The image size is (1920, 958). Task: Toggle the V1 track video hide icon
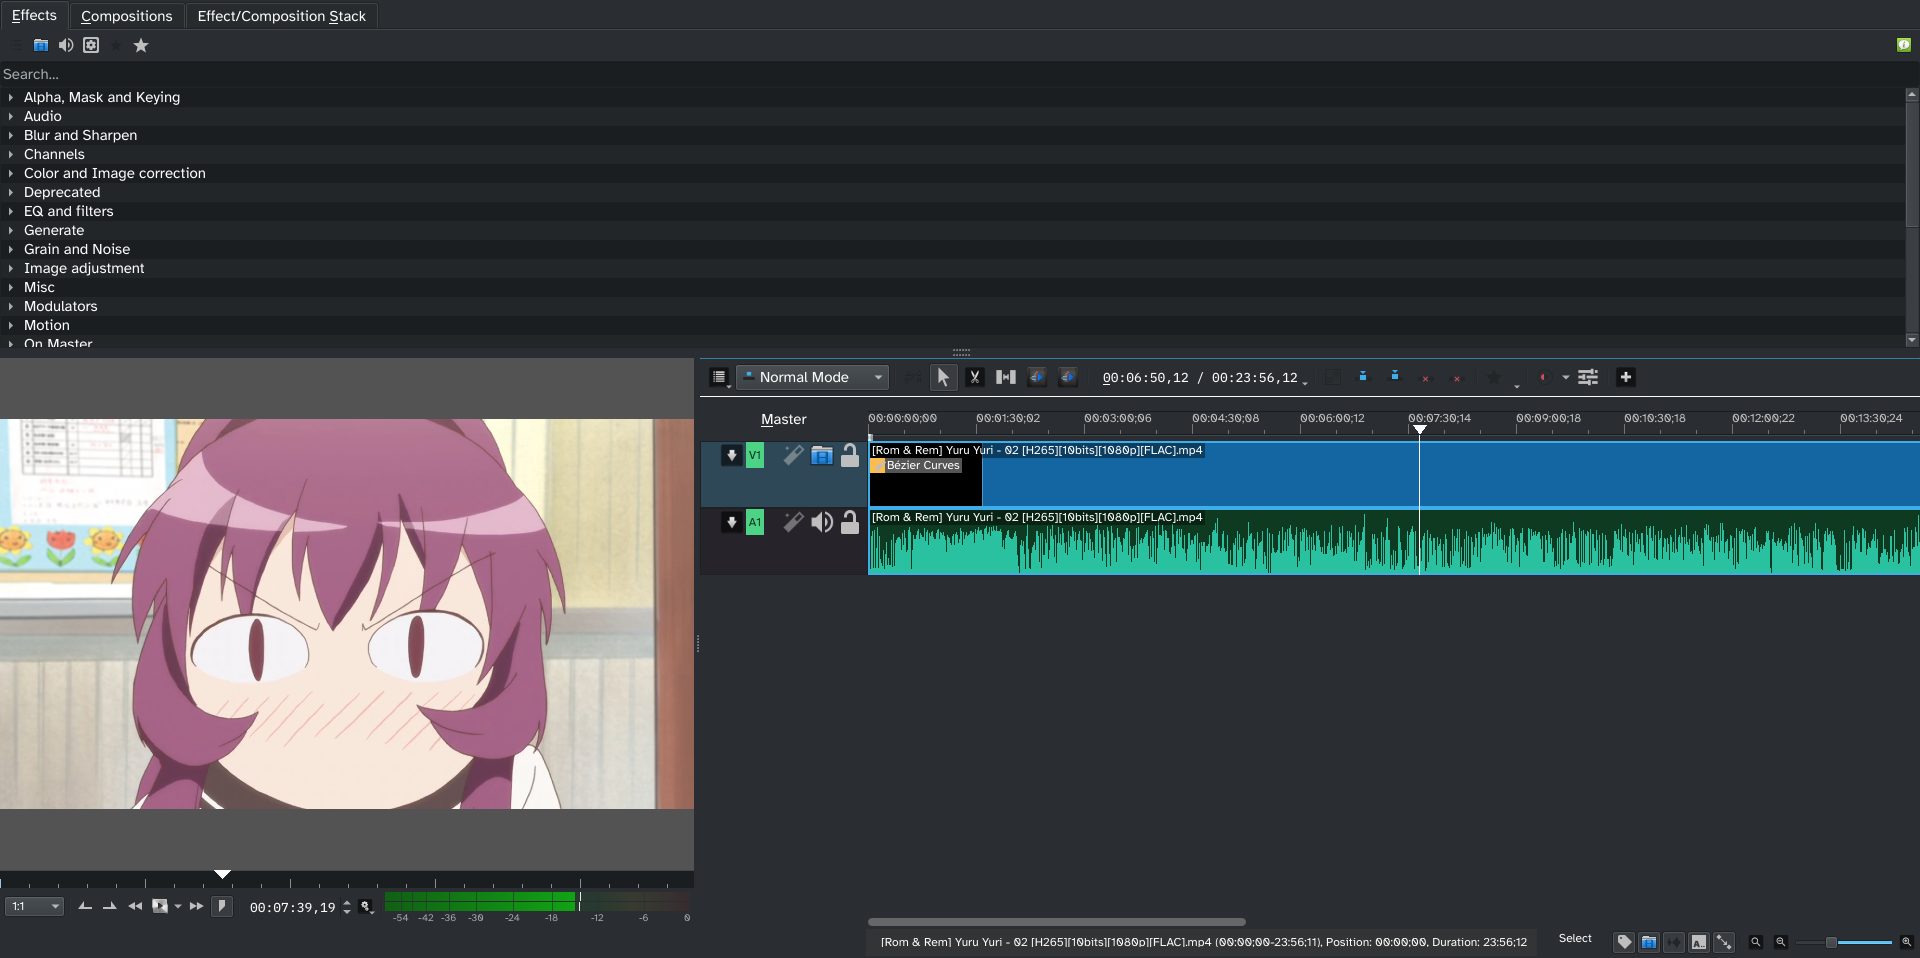(822, 455)
